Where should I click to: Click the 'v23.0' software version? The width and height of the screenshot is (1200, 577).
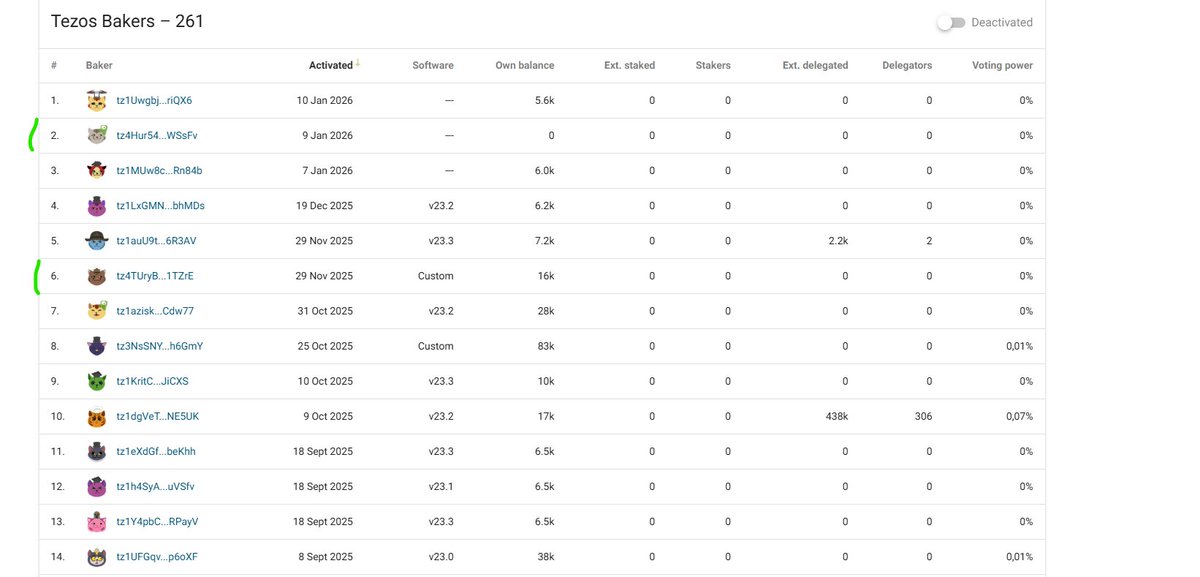(x=441, y=556)
